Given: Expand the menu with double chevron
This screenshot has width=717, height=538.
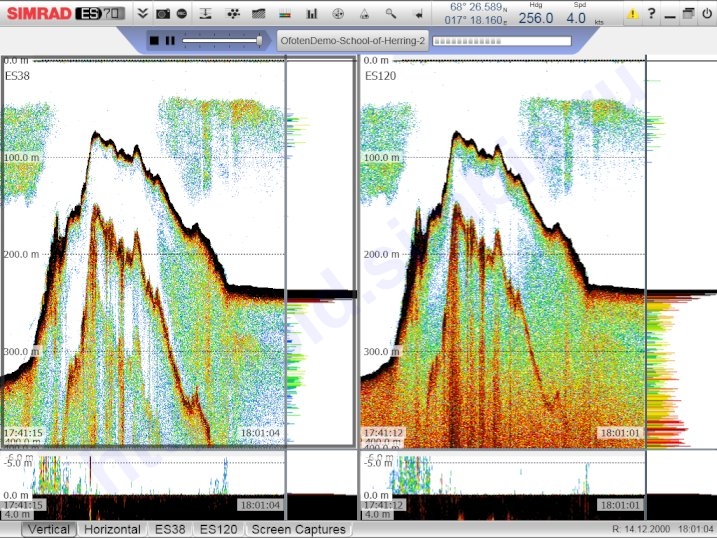Looking at the screenshot, I should coord(143,14).
